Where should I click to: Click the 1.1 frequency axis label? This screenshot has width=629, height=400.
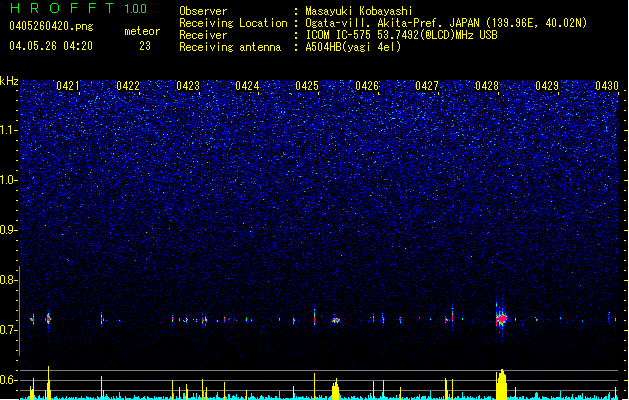tap(8, 130)
